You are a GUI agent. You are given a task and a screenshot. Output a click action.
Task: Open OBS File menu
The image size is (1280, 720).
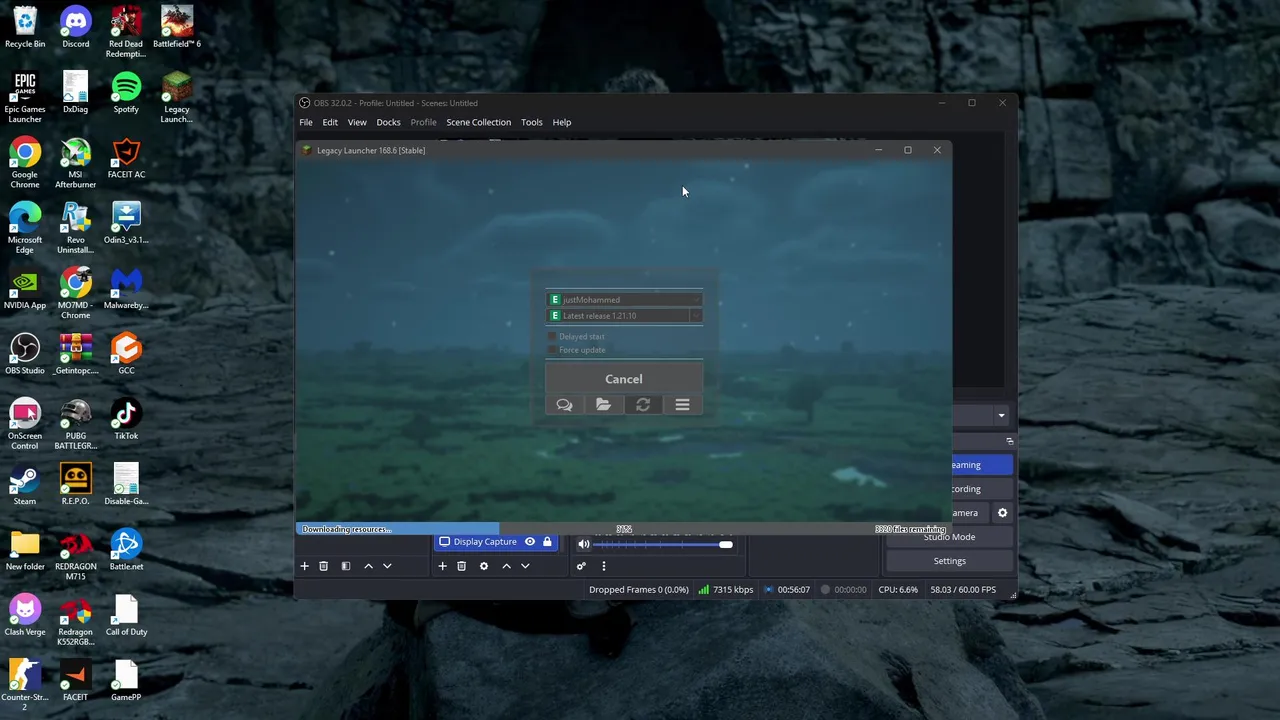pos(305,122)
